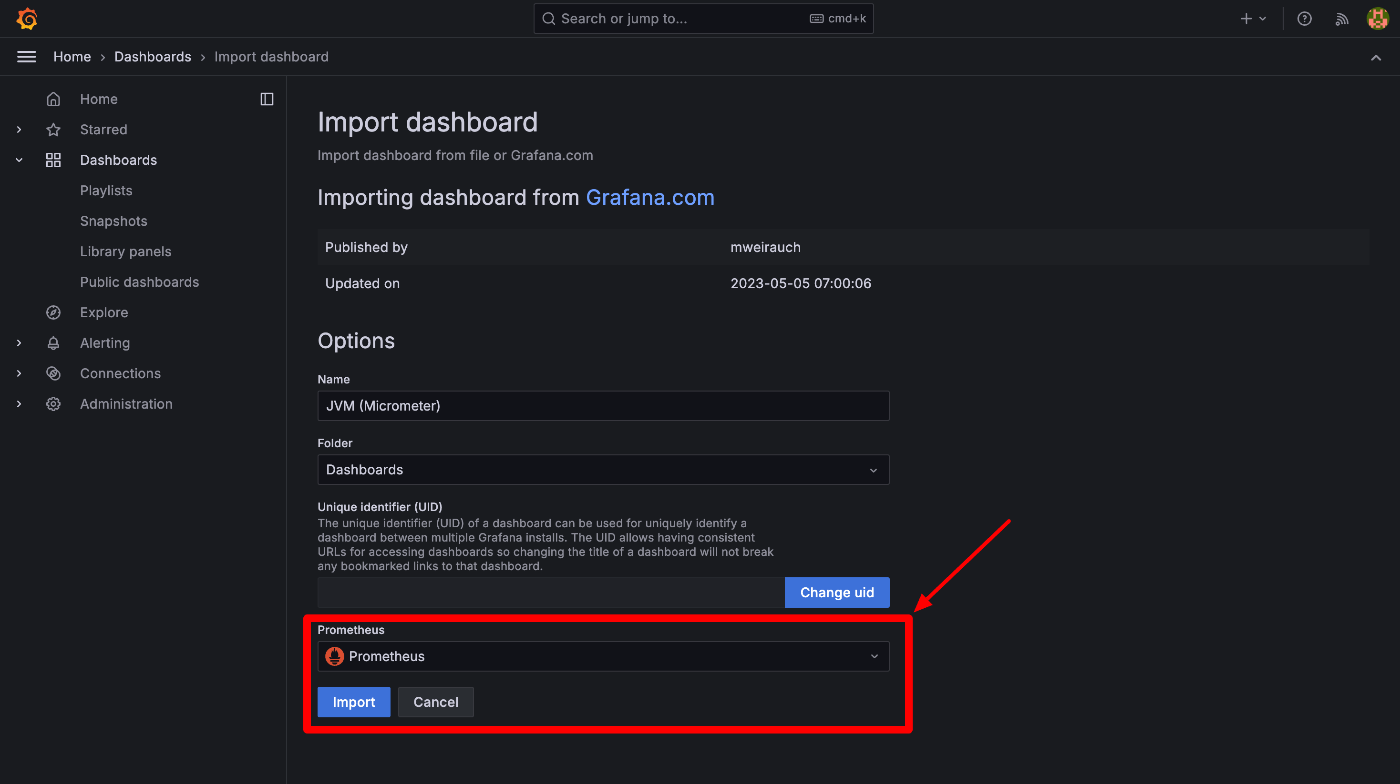1400x784 pixels.
Task: Open the Folder dropdown showing Dashboards
Action: tap(603, 470)
